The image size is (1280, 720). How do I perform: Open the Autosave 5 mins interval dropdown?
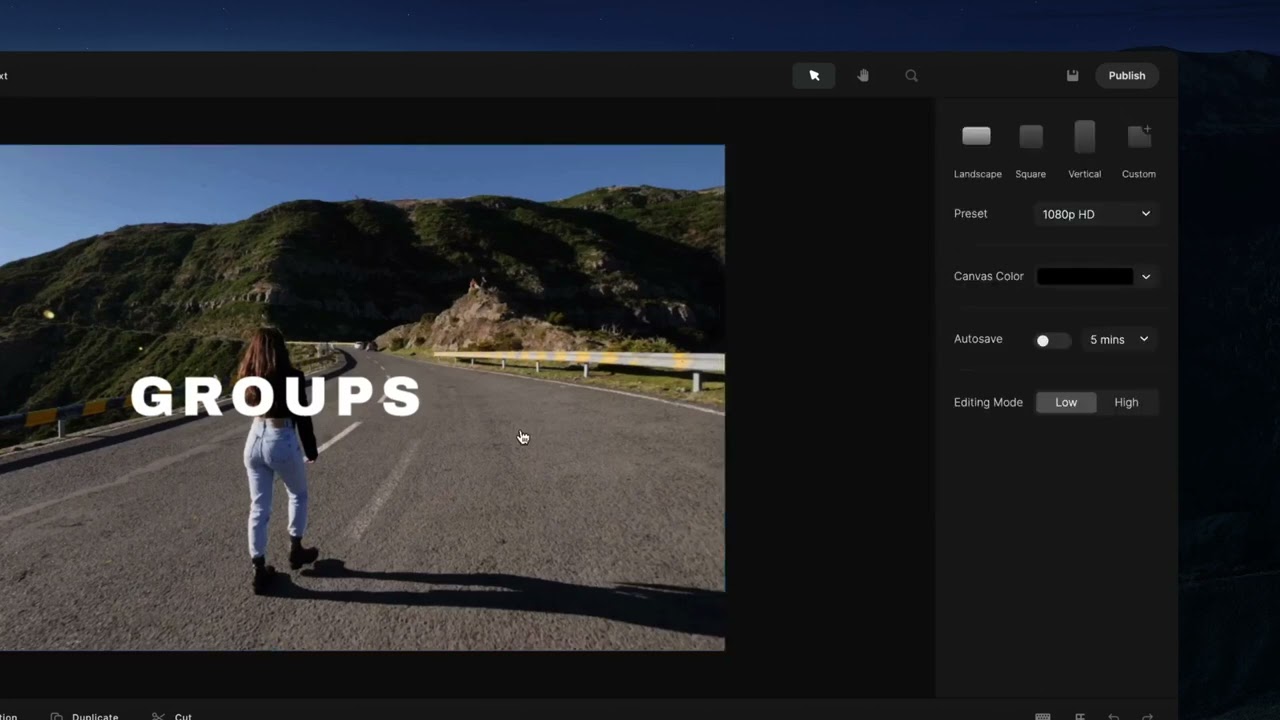pyautogui.click(x=1118, y=340)
